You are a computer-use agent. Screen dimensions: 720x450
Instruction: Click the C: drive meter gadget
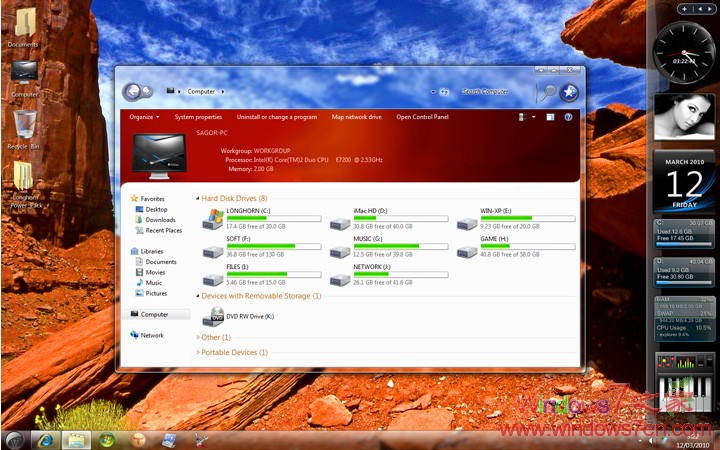[684, 234]
